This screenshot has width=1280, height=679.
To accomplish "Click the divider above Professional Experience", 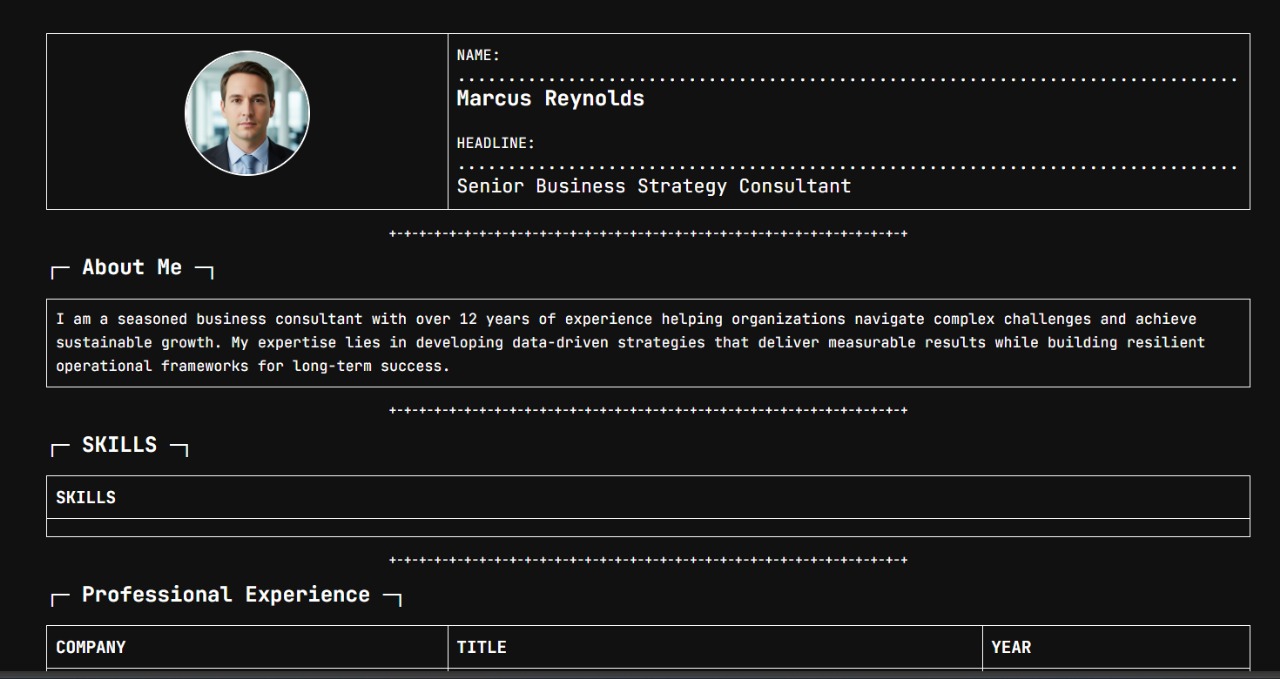I will tap(648, 560).
